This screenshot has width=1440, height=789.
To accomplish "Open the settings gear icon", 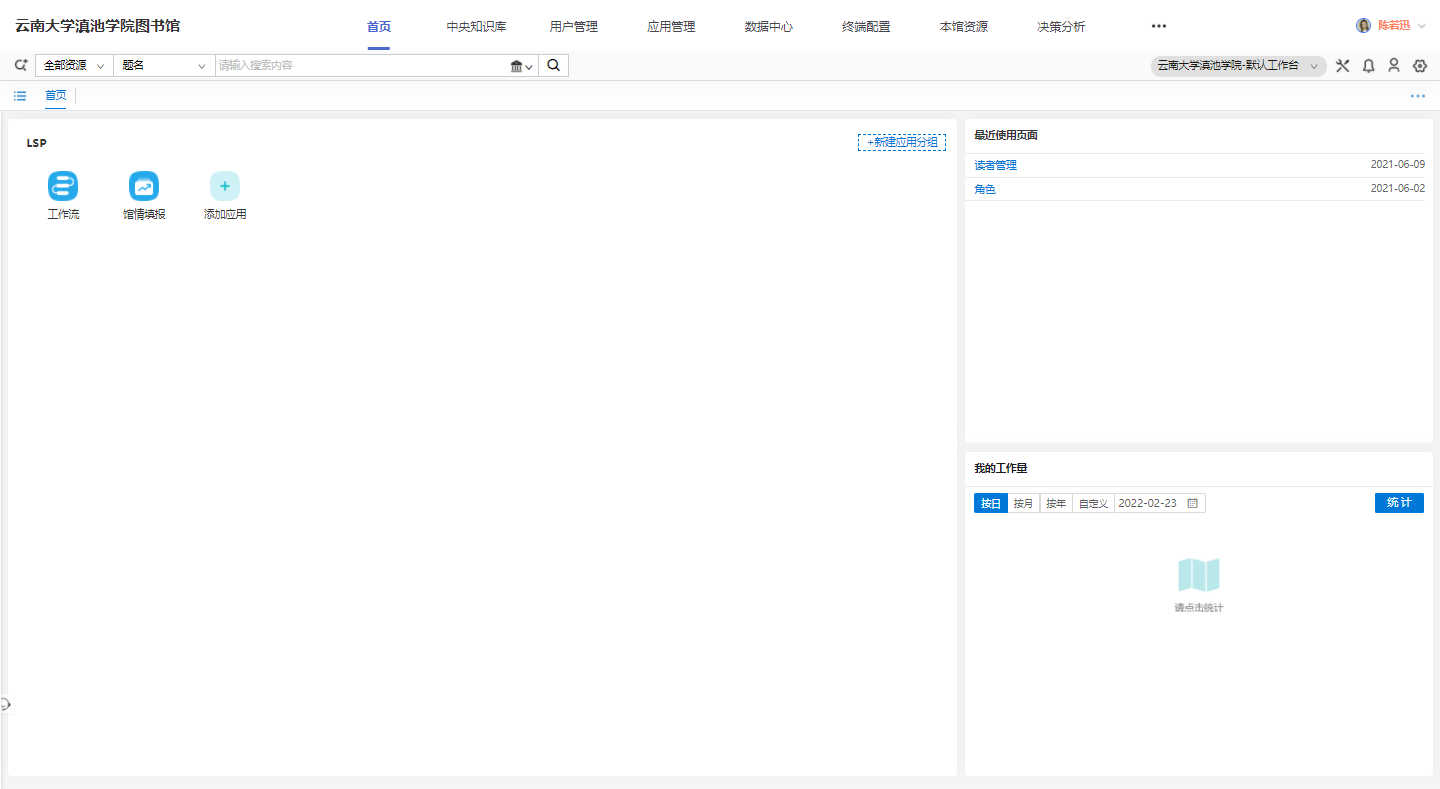I will point(1420,66).
